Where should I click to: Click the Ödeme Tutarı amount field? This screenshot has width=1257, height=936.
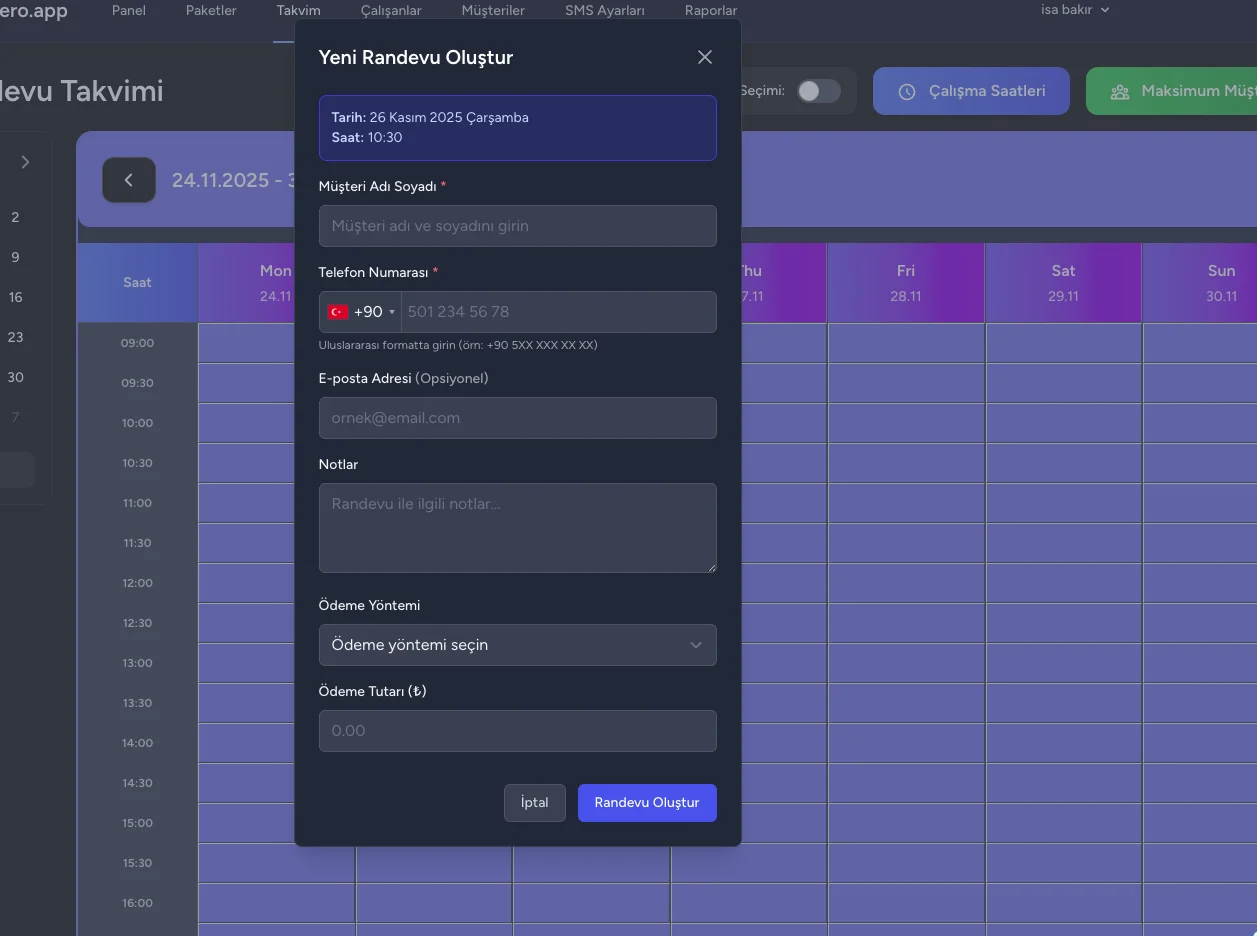[x=517, y=731]
